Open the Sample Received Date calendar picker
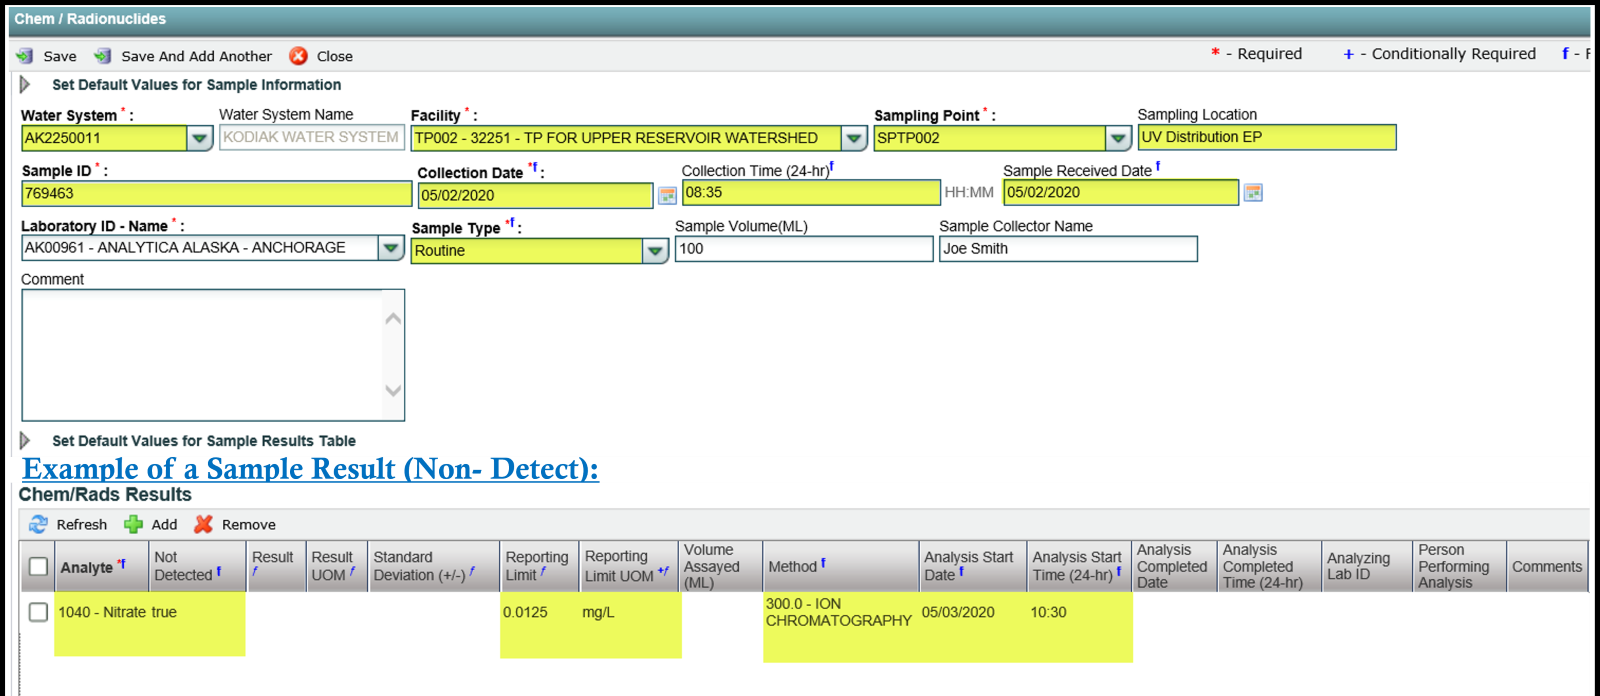 coord(1252,193)
